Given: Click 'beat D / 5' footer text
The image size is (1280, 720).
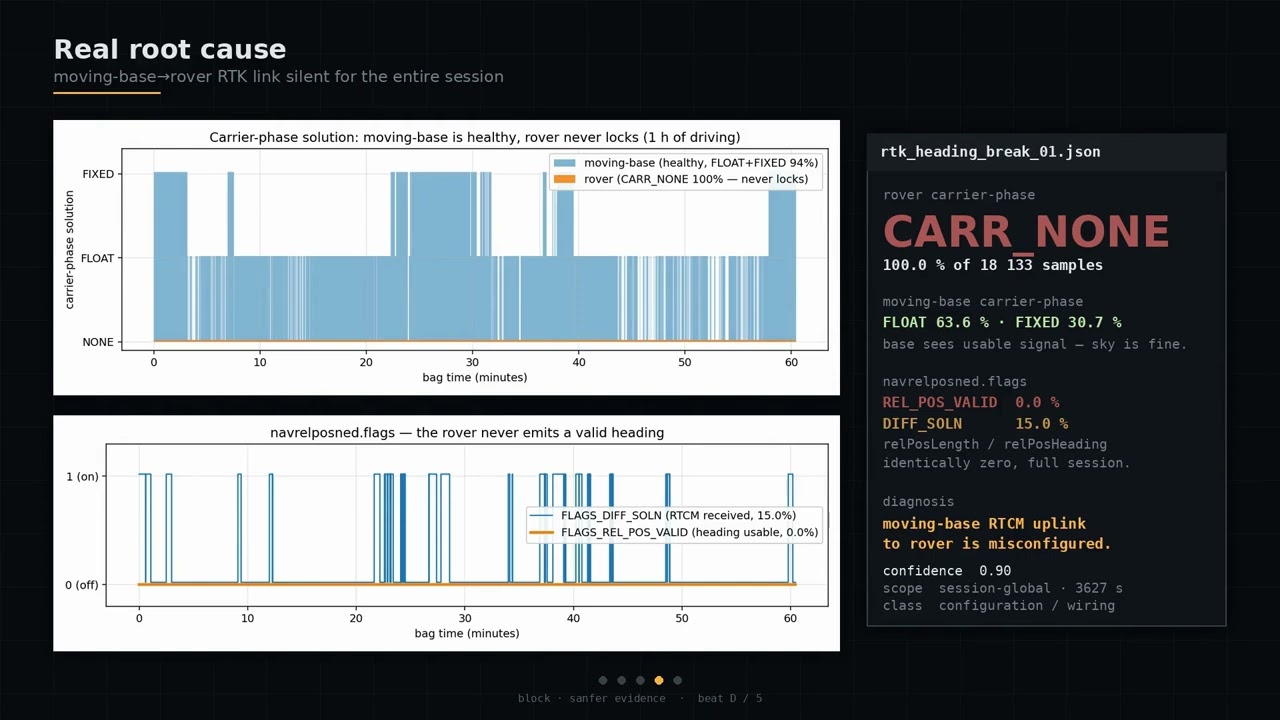Looking at the screenshot, I should (729, 698).
